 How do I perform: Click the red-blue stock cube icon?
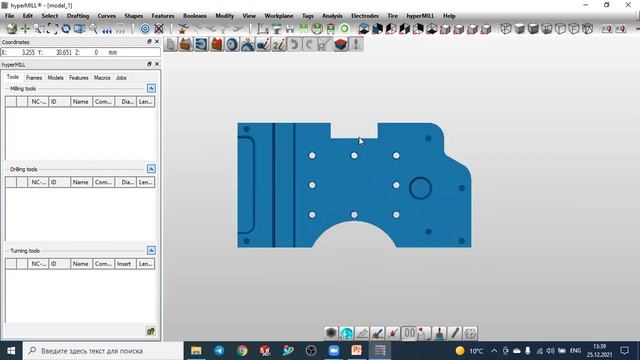(341, 44)
